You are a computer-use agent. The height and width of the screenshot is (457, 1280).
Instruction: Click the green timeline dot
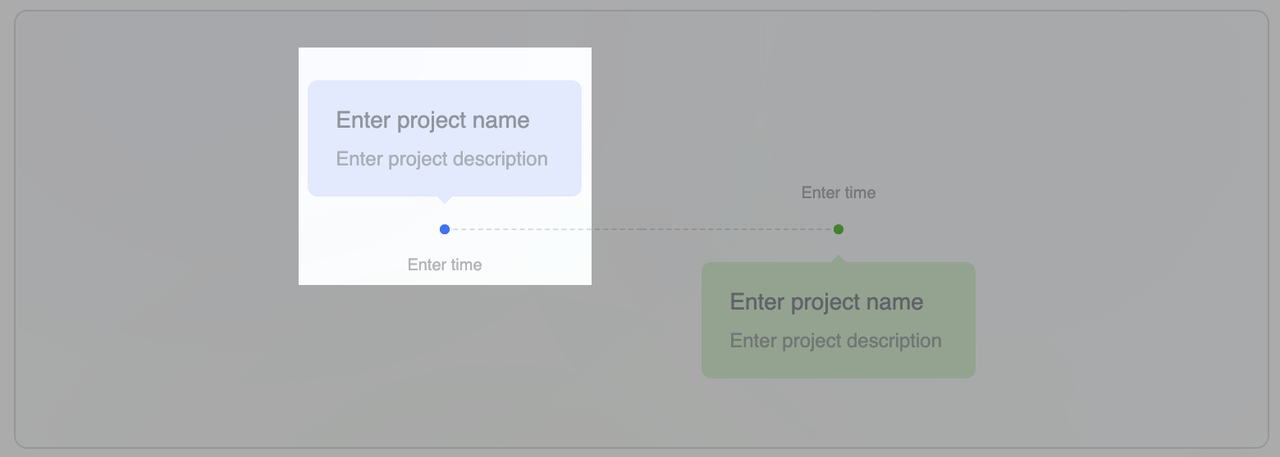tap(838, 229)
